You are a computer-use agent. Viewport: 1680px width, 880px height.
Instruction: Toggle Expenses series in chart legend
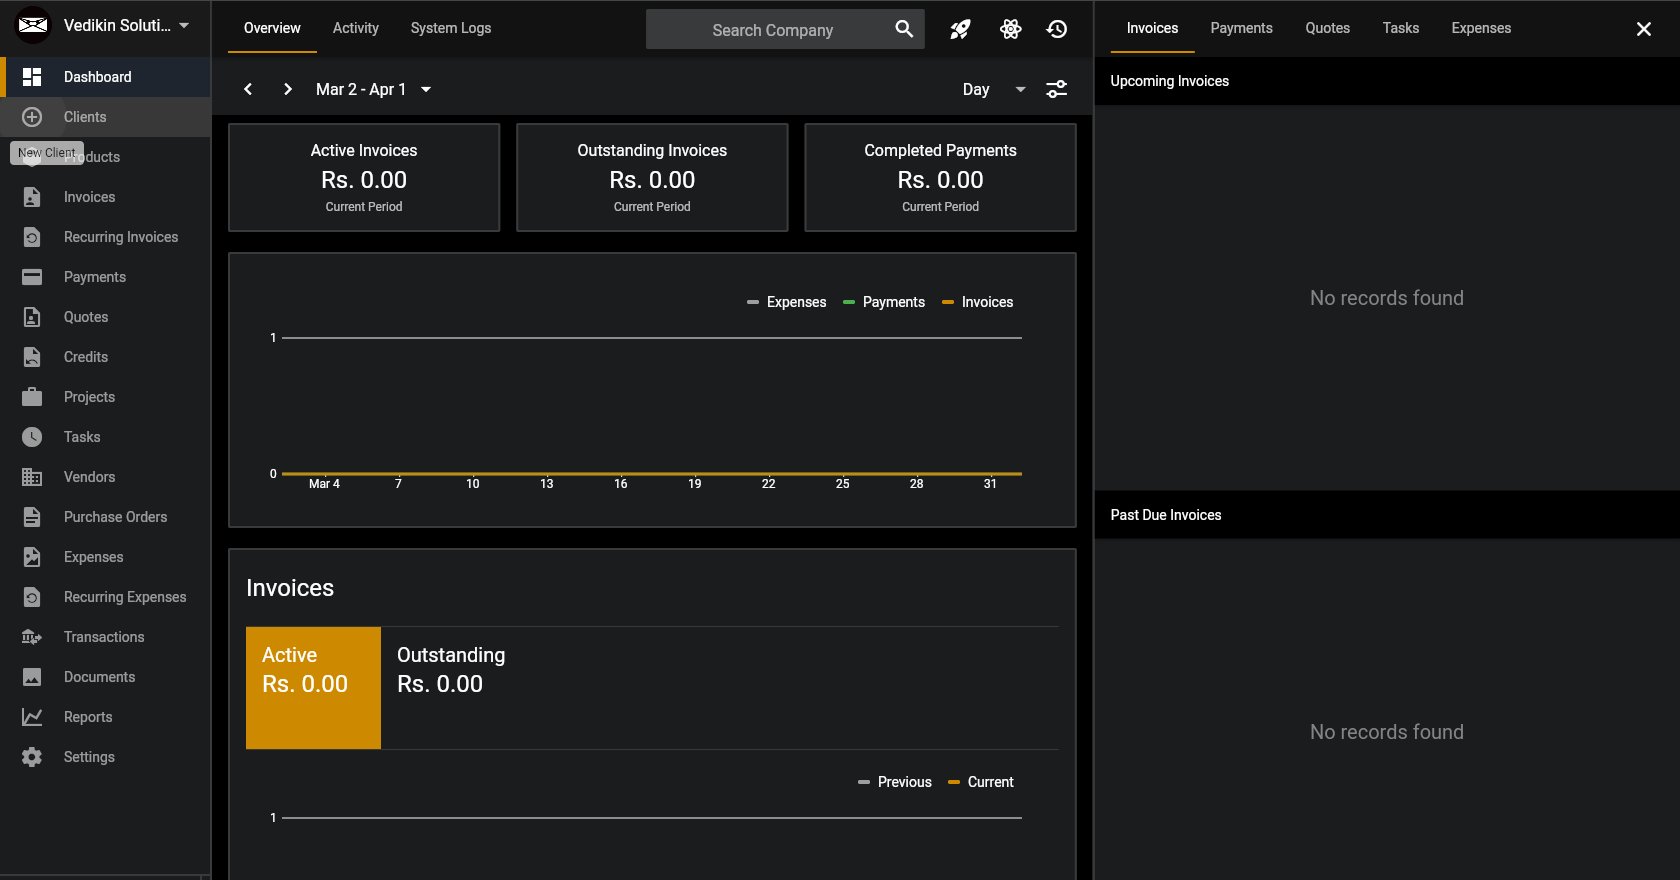[x=787, y=302]
